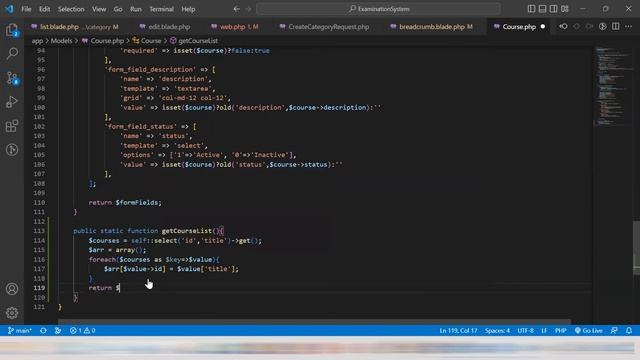Viewport: 640px width, 360px height.
Task: Go back with the left arrow
Action: [236, 9]
